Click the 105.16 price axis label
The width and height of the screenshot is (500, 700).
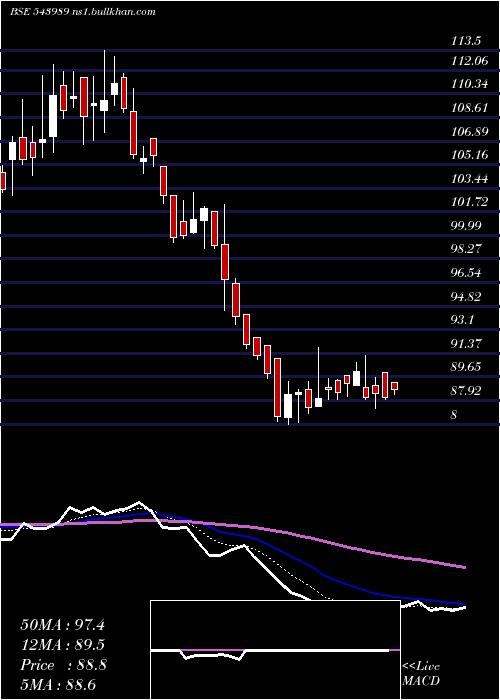tap(469, 155)
